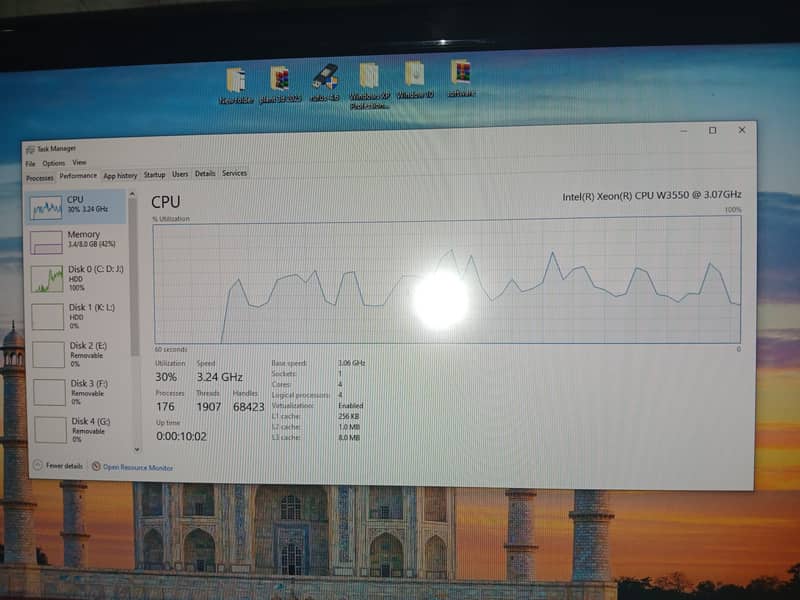Open the Options menu

[54, 163]
